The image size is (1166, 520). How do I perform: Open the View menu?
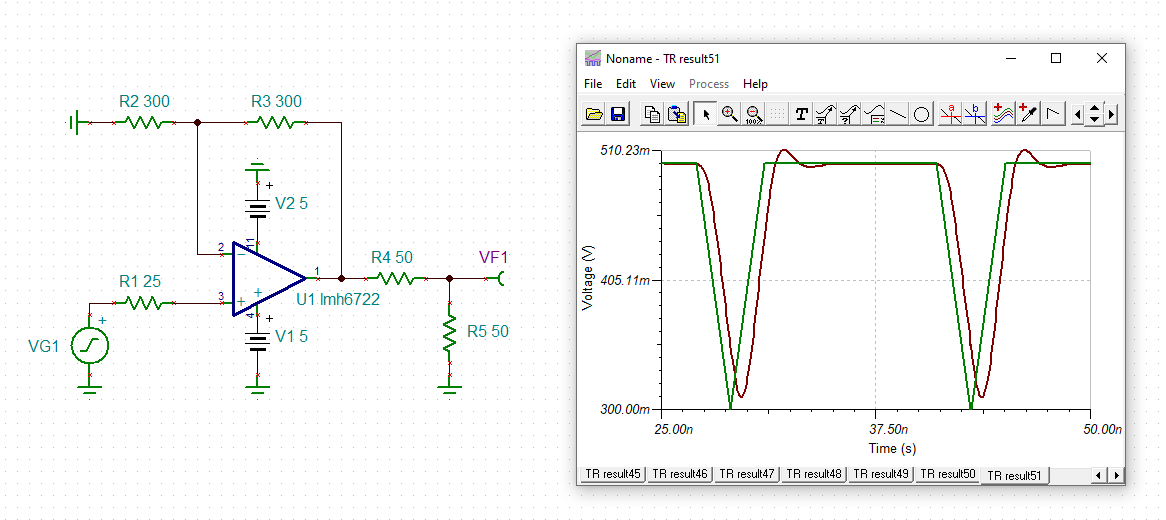point(663,84)
